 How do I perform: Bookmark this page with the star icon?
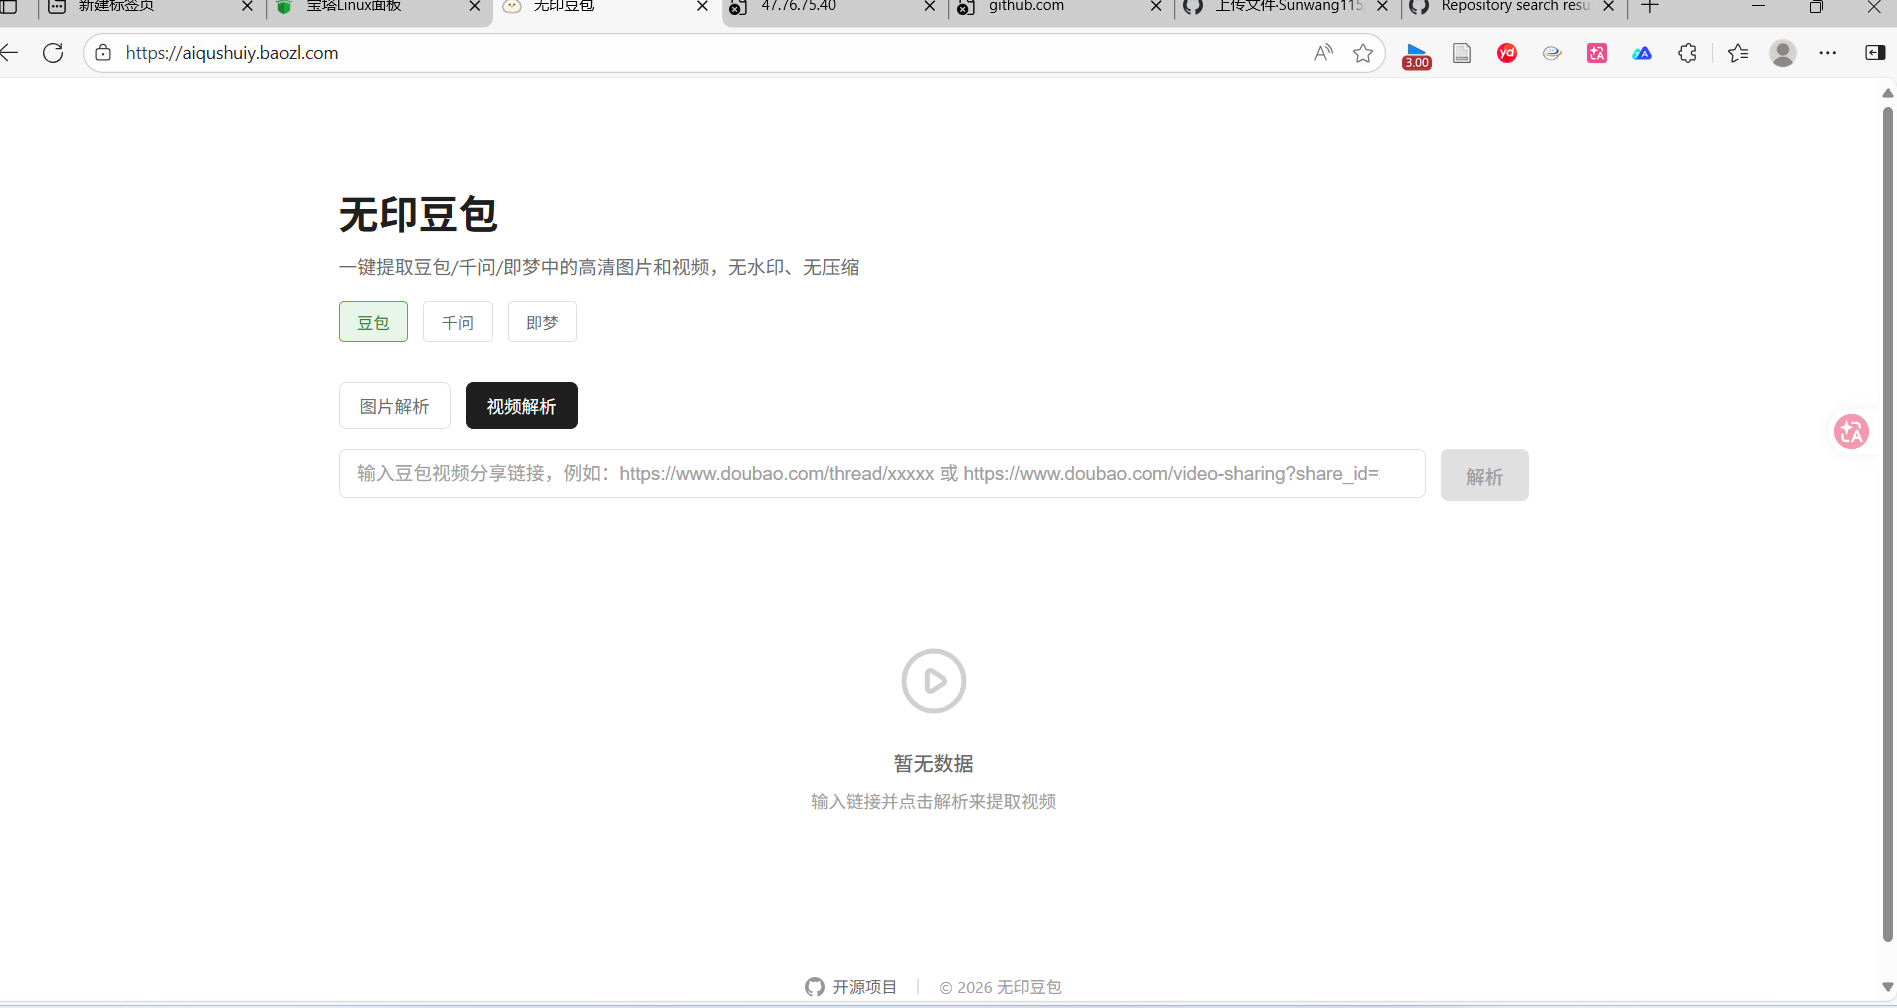click(x=1363, y=53)
